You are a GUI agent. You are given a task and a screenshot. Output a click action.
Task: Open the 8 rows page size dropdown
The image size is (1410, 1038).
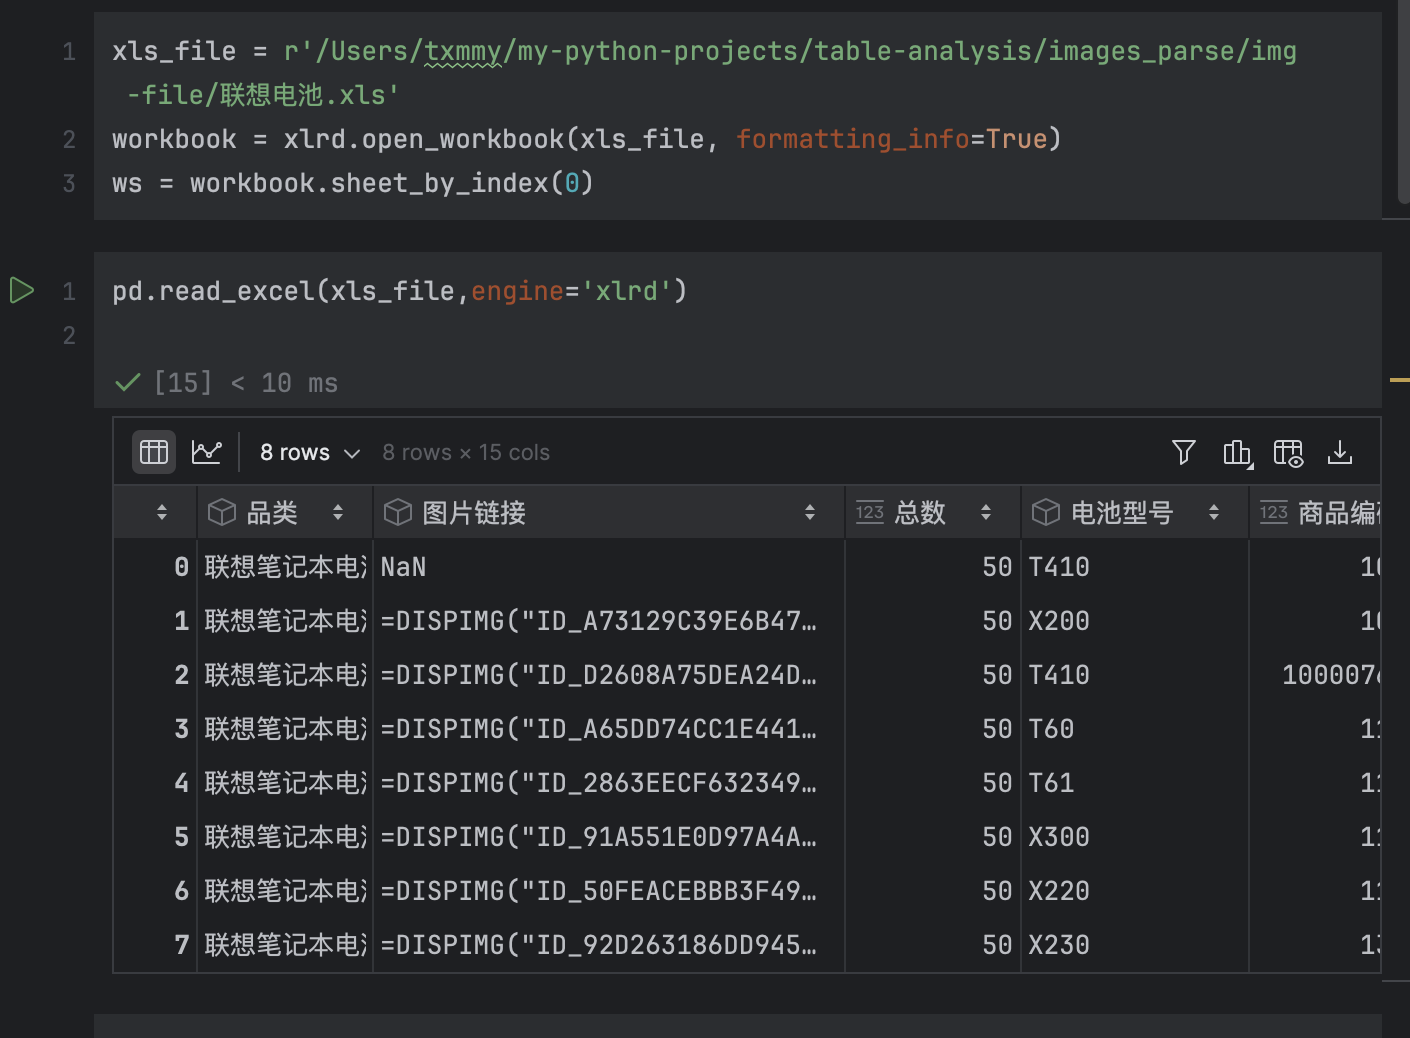pos(309,453)
